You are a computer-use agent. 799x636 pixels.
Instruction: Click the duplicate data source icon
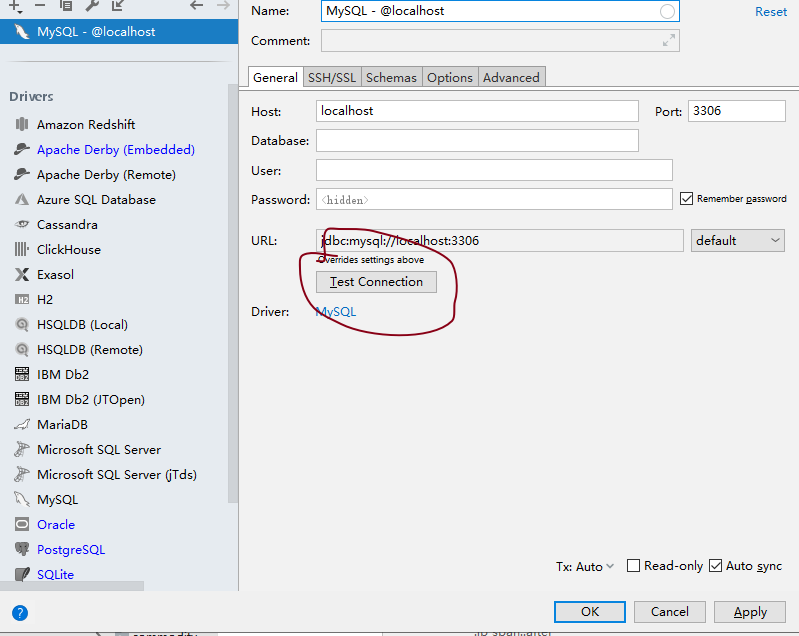66,6
